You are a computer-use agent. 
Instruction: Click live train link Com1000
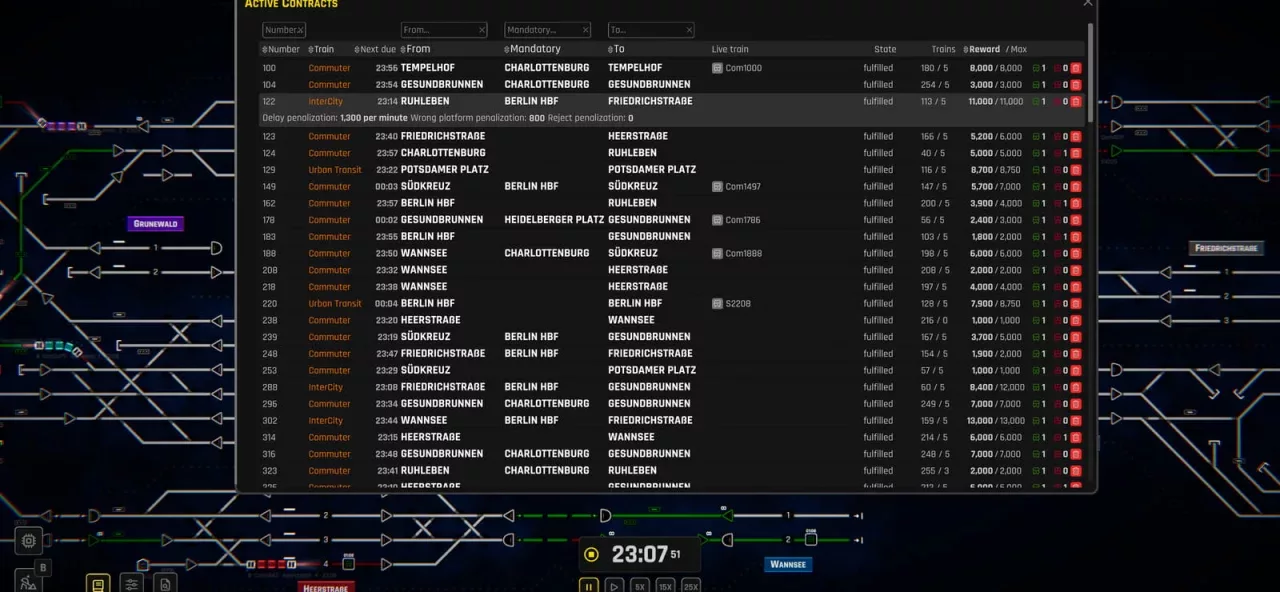[743, 68]
